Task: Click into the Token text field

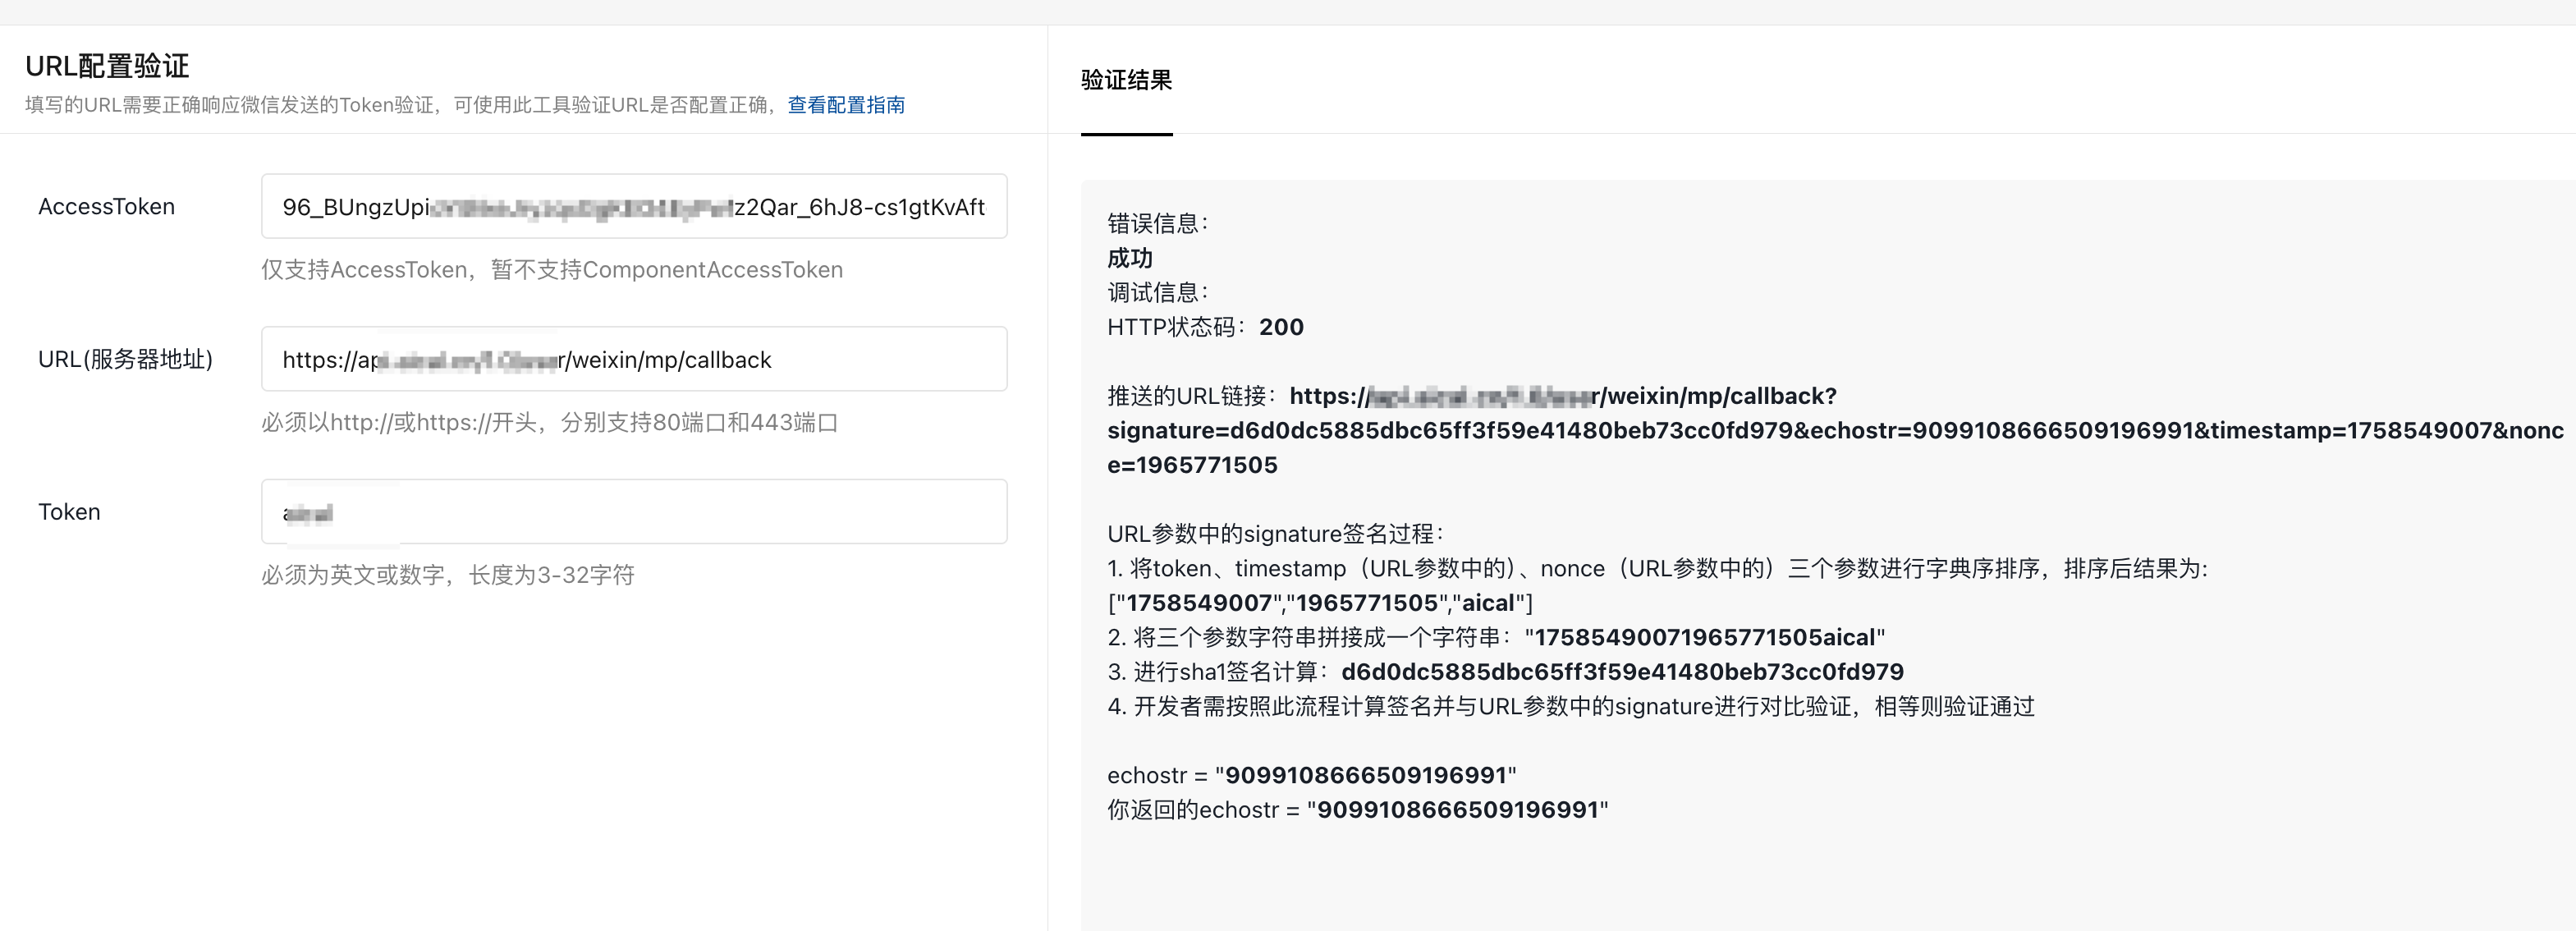Action: tap(633, 512)
